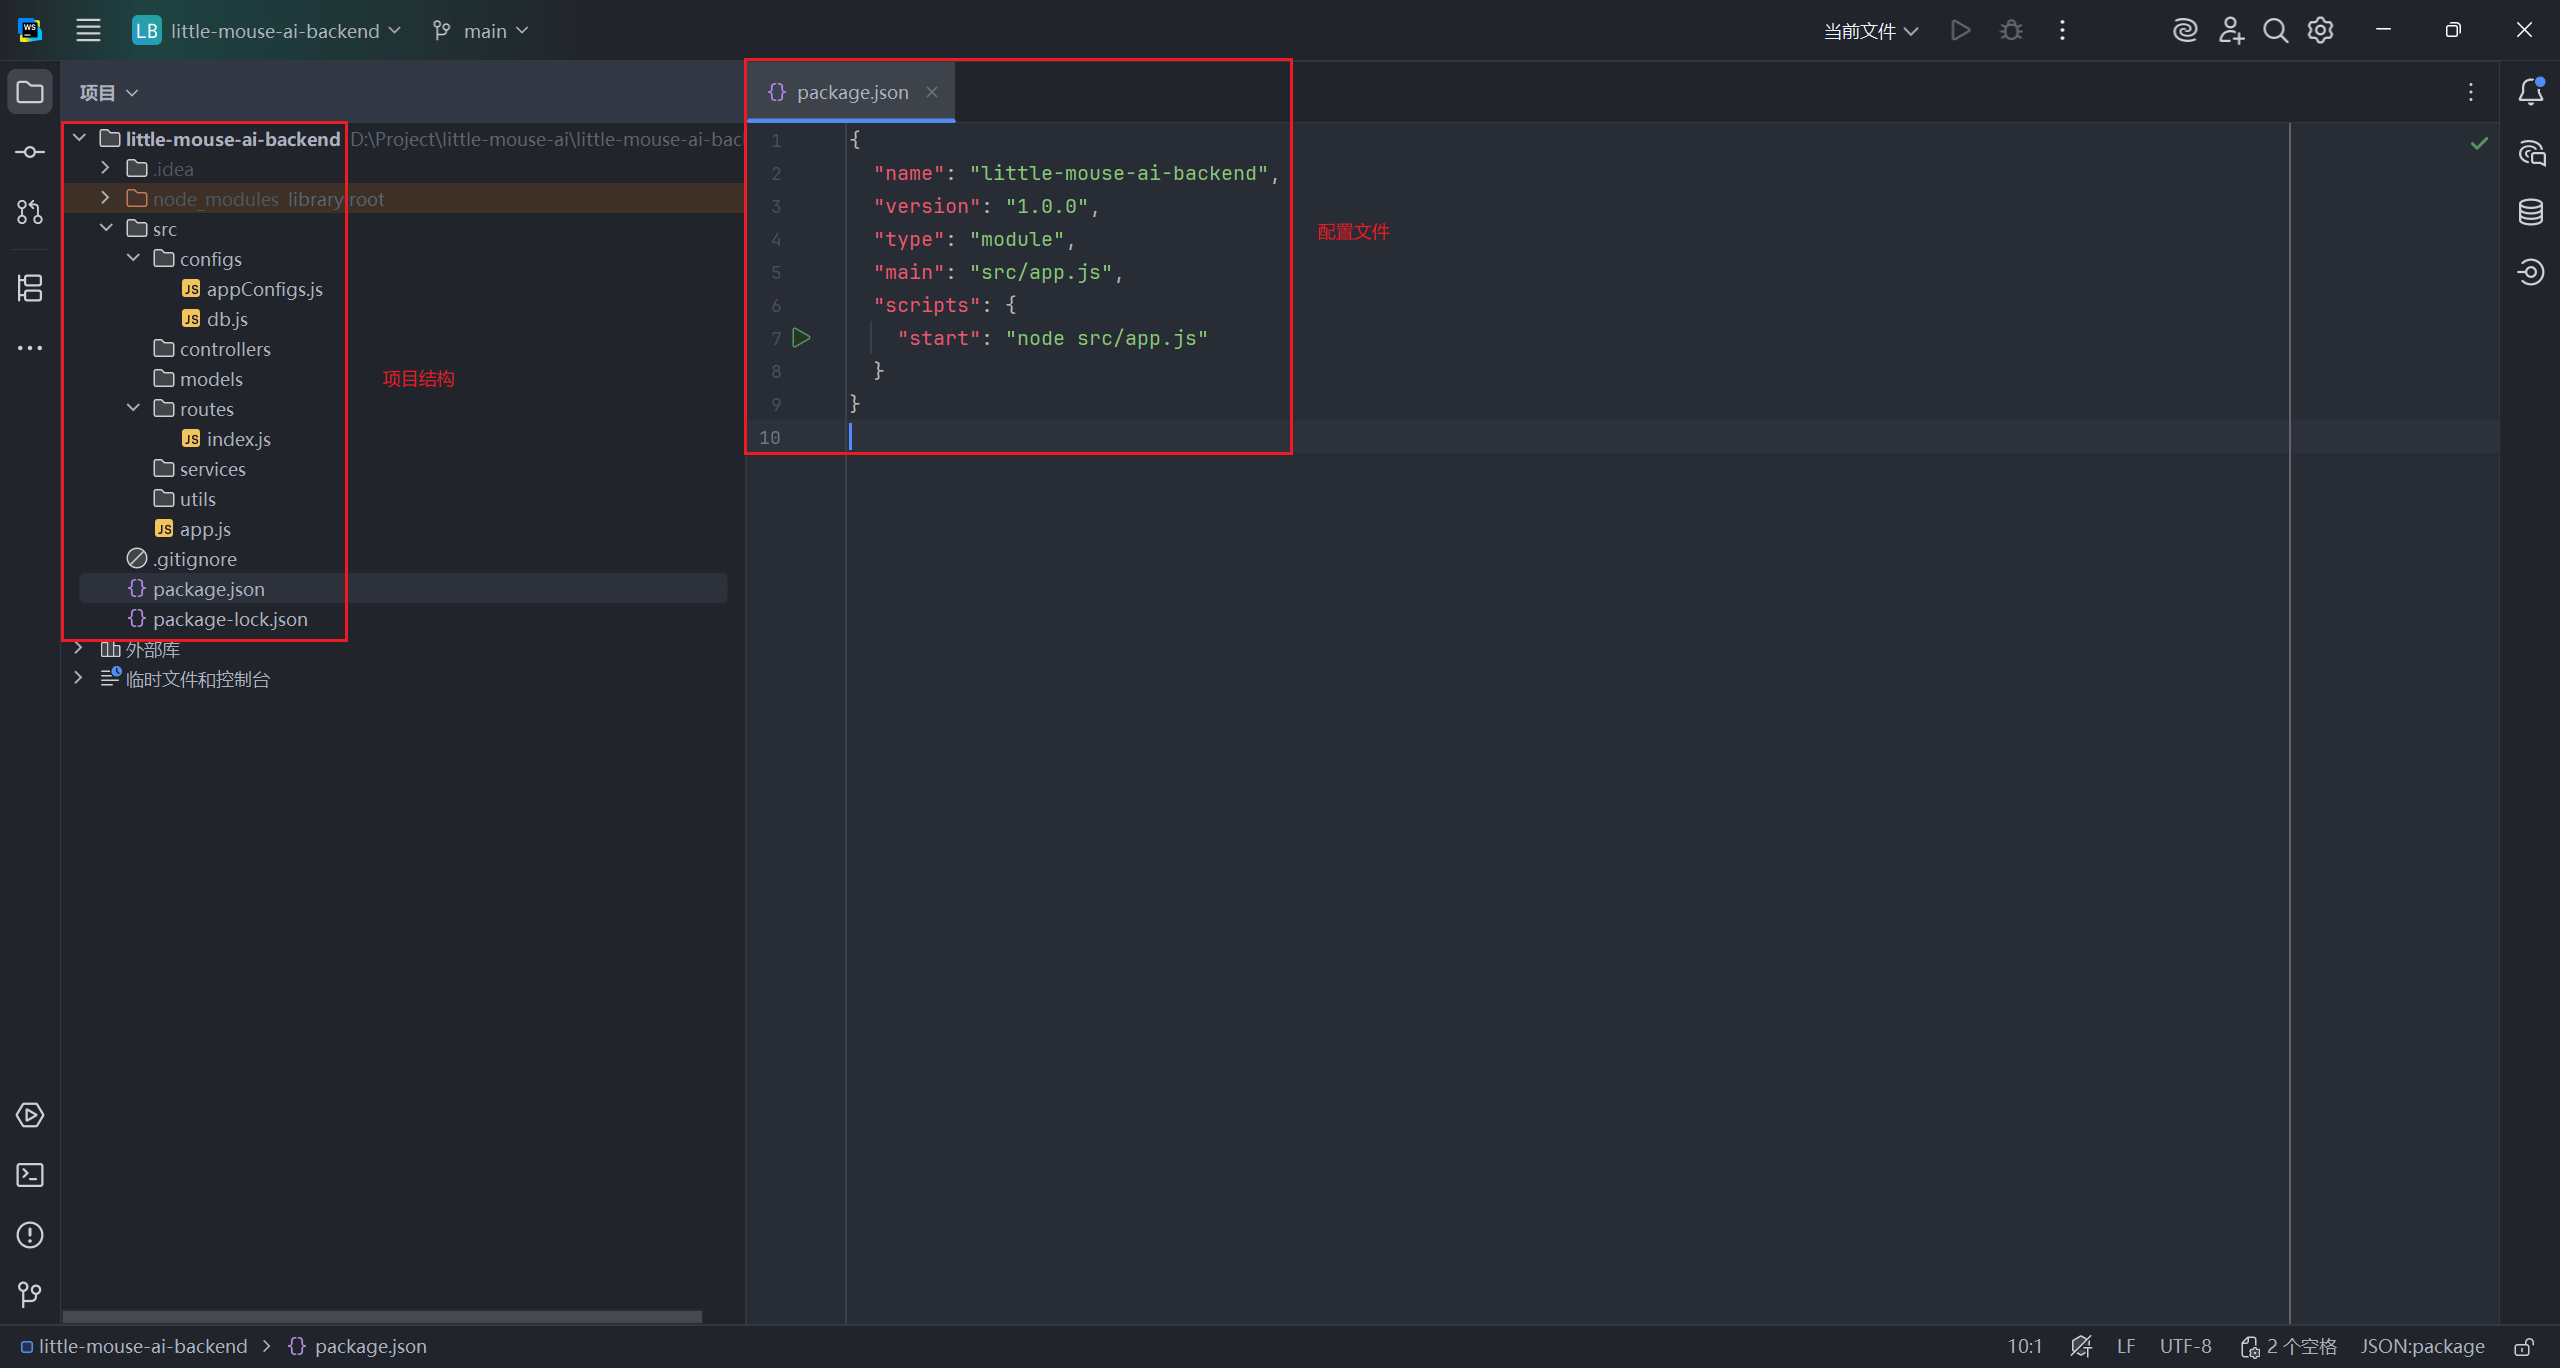Toggle the read-only lock in status bar
The width and height of the screenshot is (2560, 1368).
click(x=2524, y=1347)
